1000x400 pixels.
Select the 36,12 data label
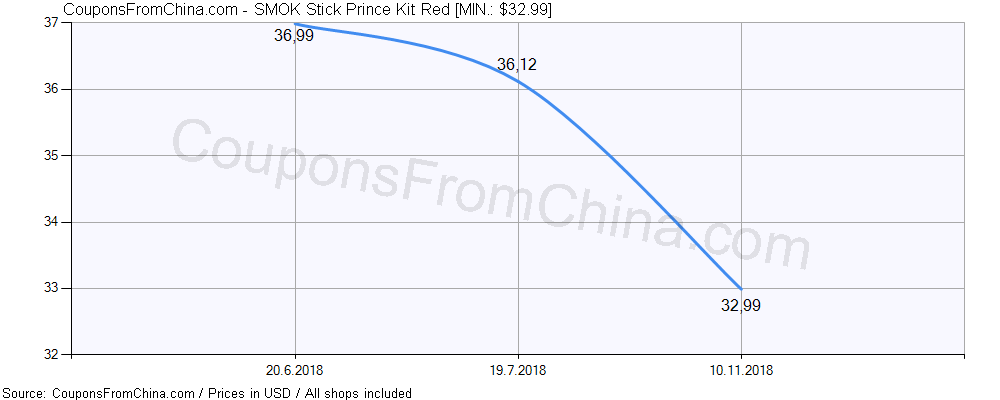point(516,65)
